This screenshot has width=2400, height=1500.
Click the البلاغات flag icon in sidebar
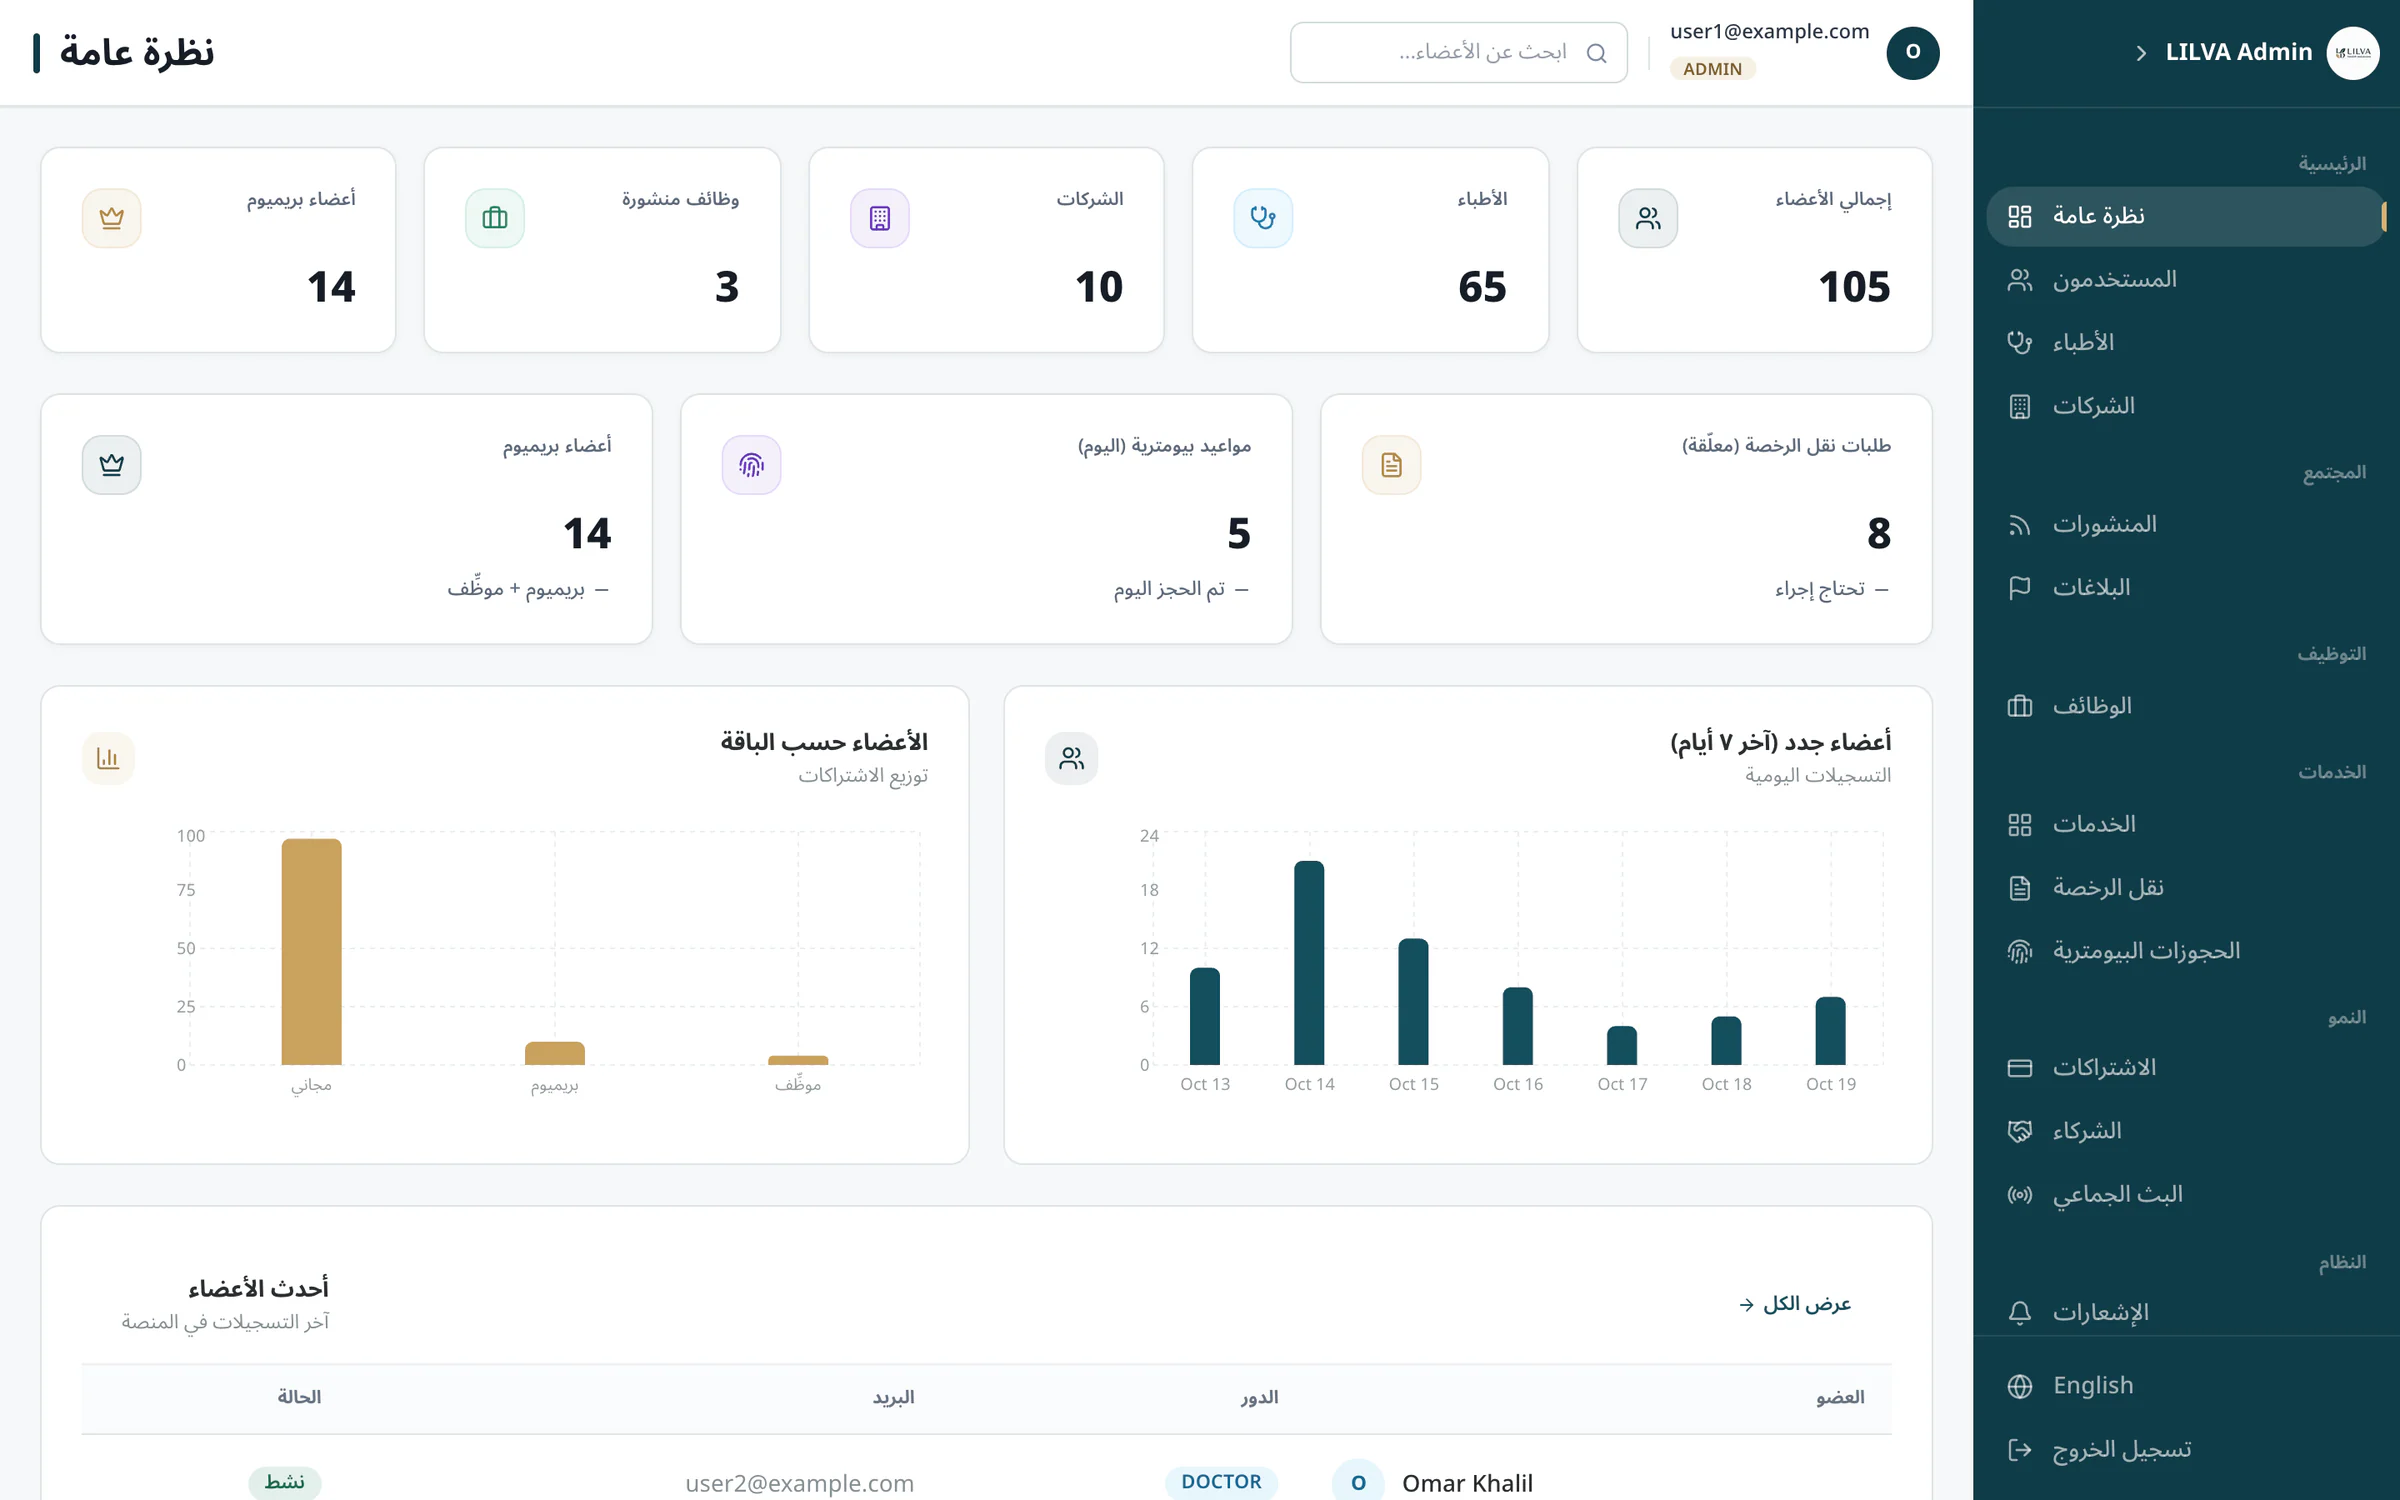point(2019,588)
